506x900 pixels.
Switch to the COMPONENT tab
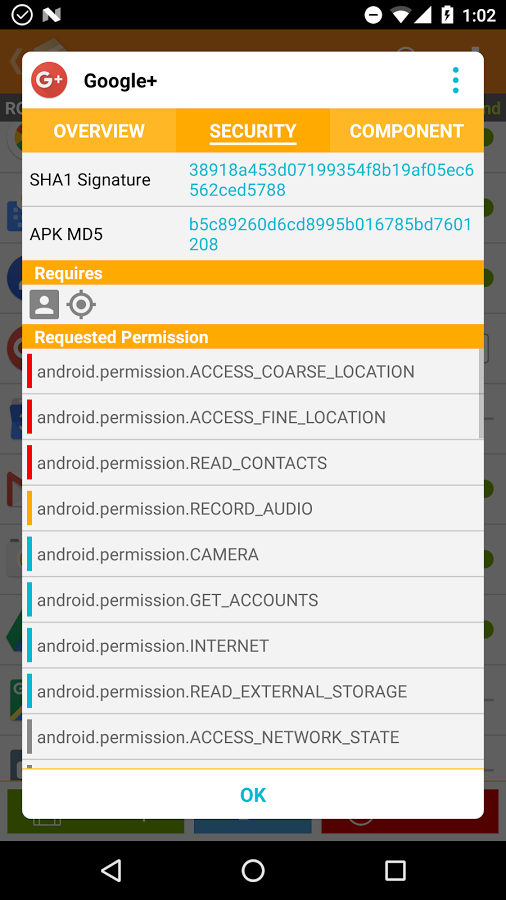pyautogui.click(x=407, y=131)
